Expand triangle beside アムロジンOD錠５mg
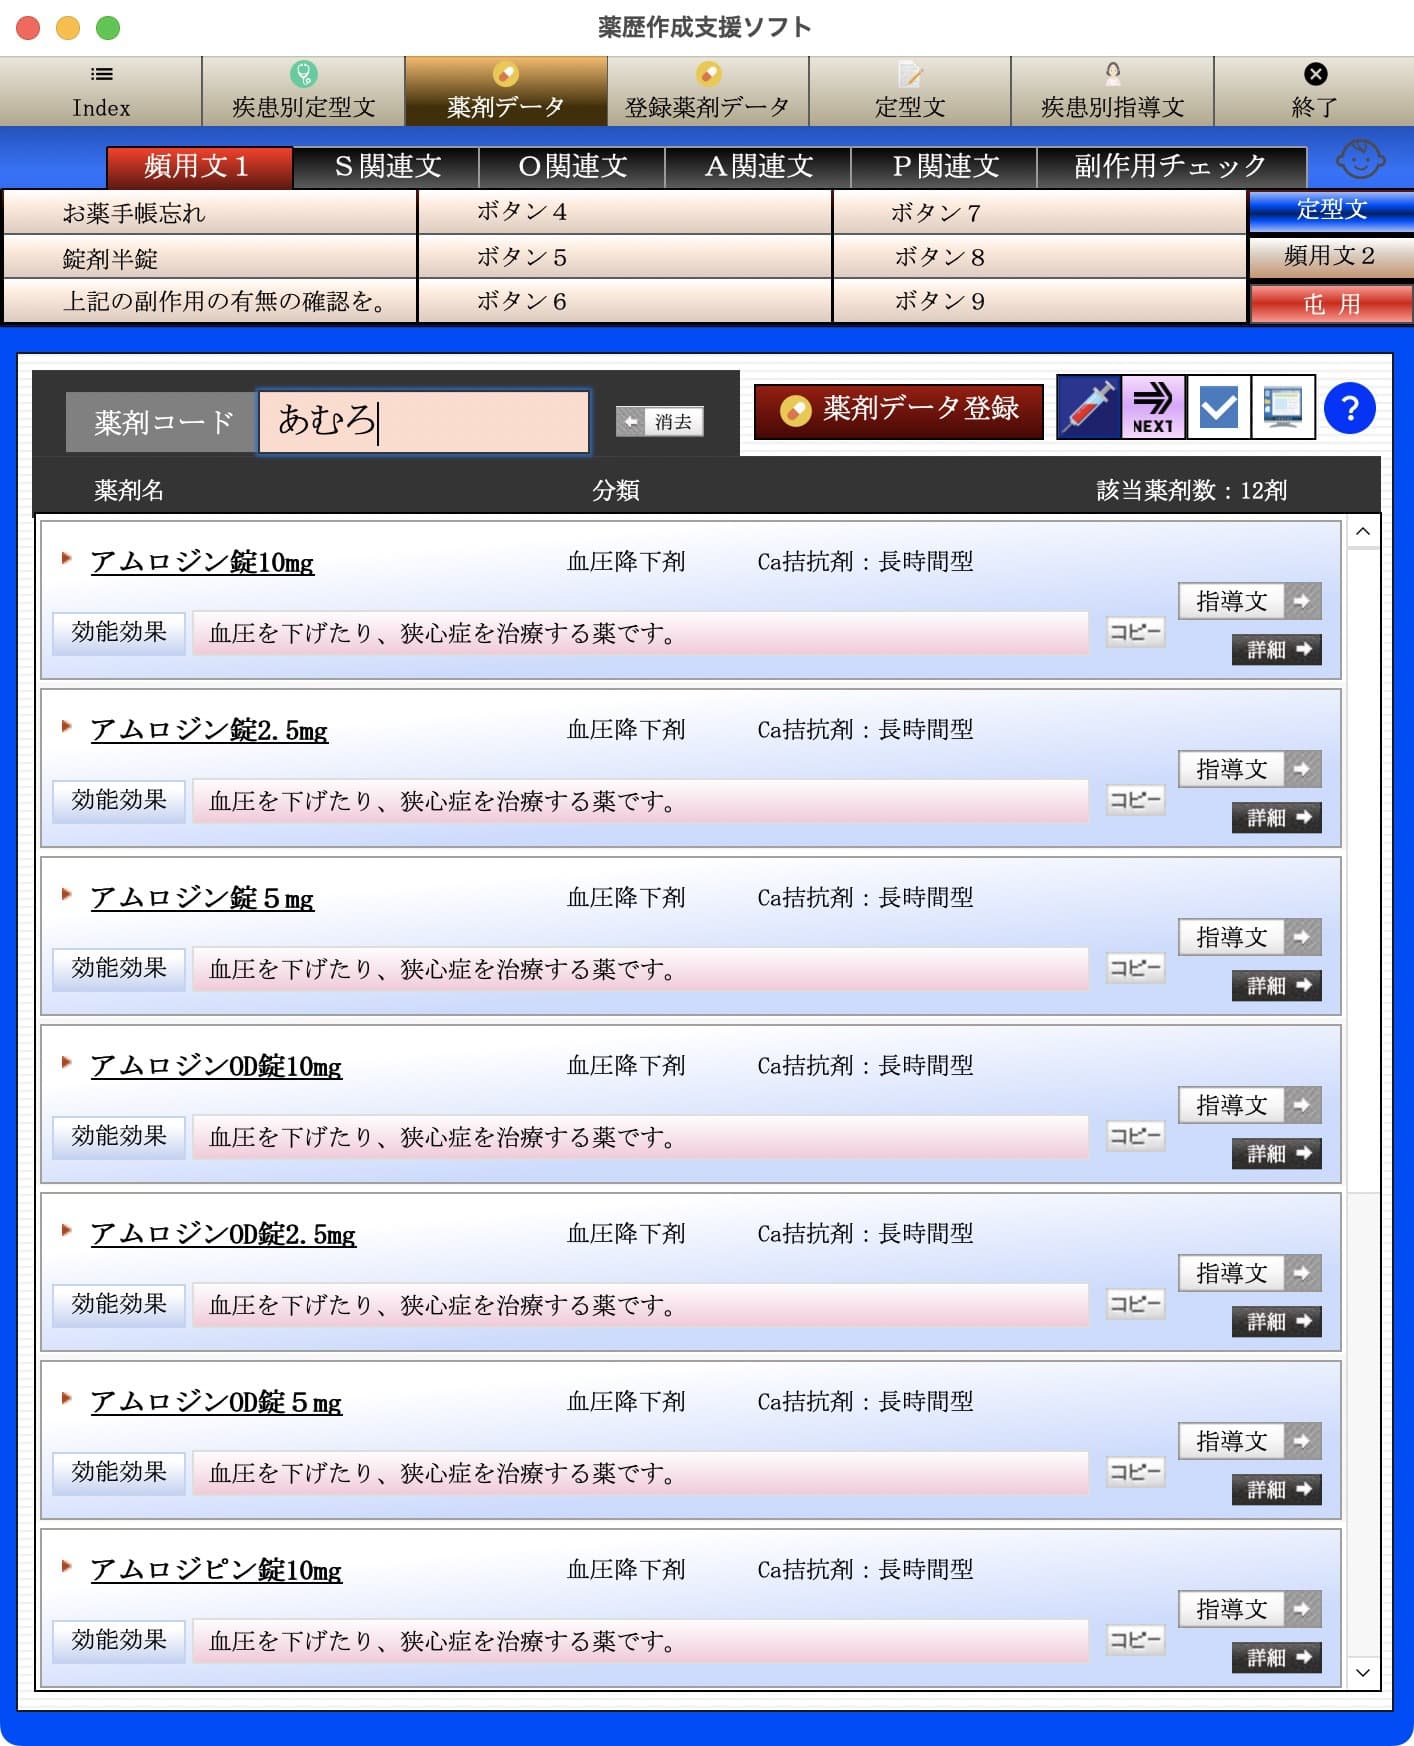The width and height of the screenshot is (1414, 1746). click(66, 1398)
